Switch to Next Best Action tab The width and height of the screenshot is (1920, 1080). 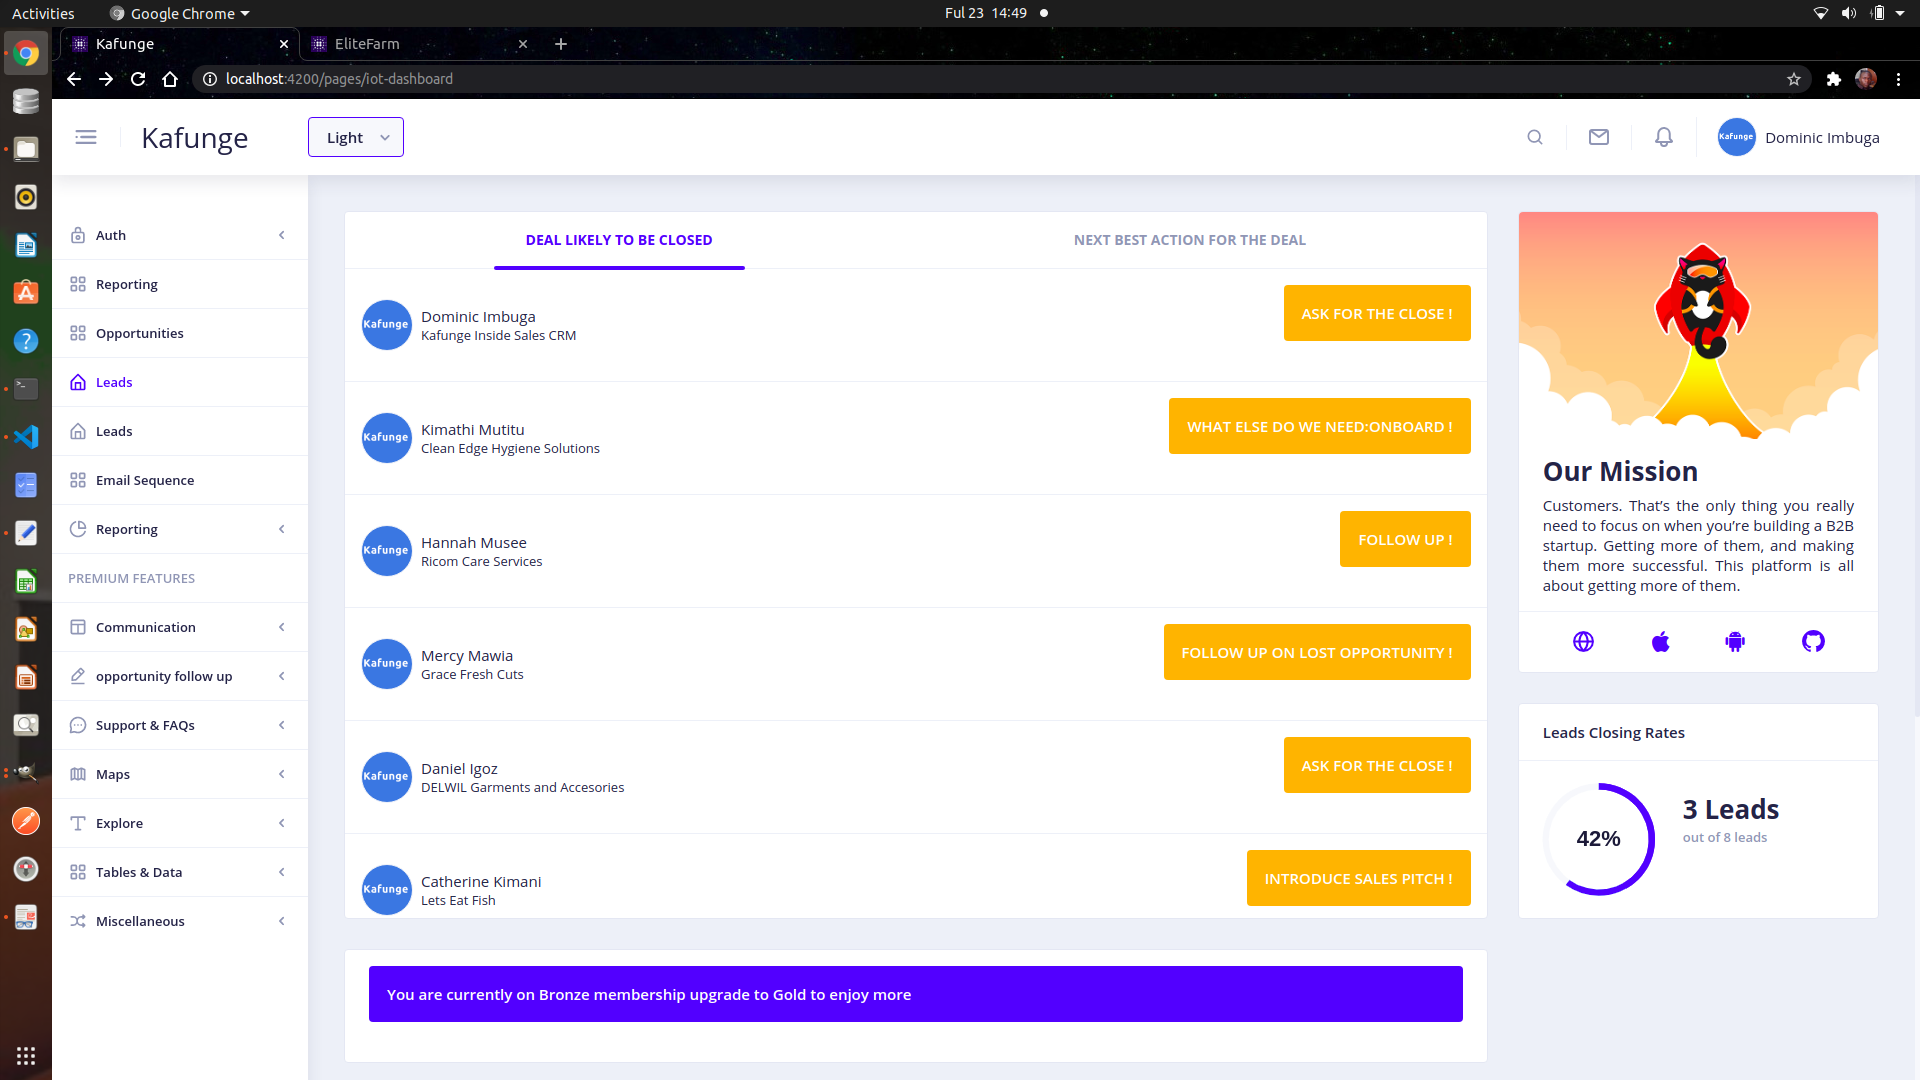(x=1189, y=240)
